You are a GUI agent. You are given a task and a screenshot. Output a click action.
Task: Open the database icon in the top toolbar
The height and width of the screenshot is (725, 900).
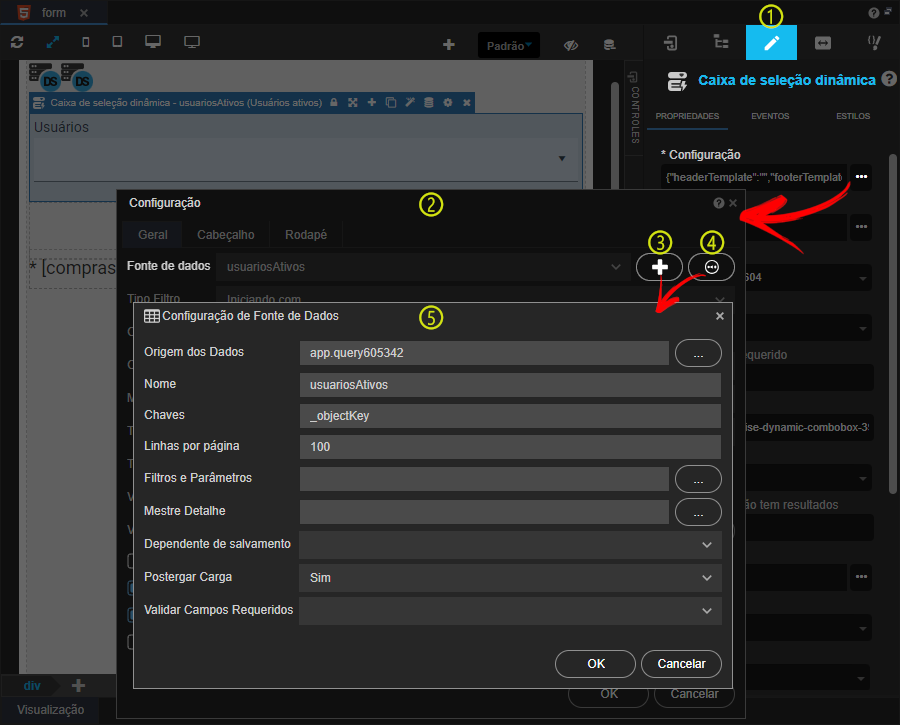(610, 45)
